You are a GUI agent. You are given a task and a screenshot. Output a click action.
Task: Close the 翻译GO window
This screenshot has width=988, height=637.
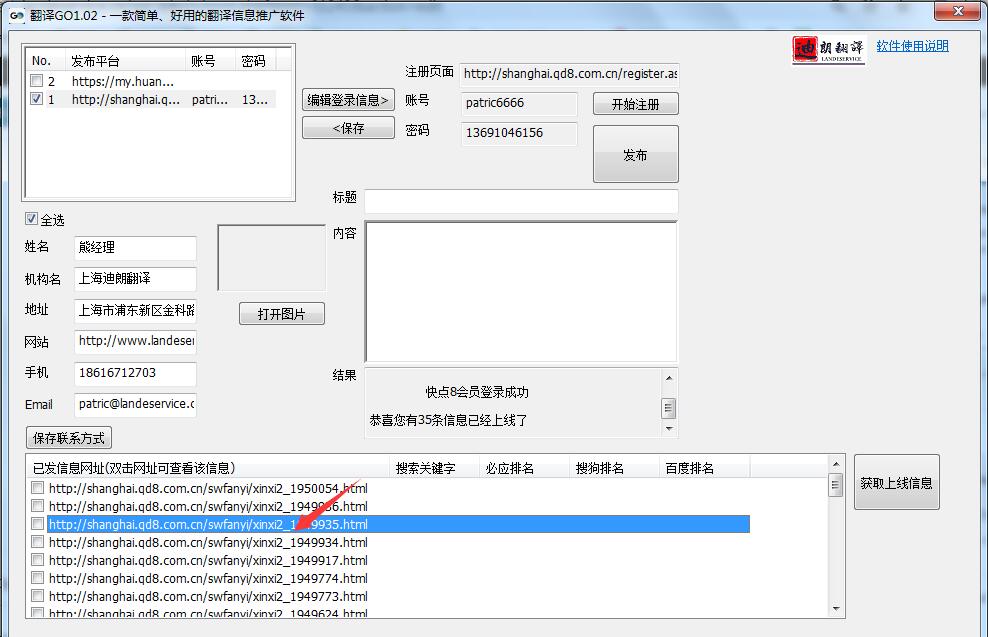tap(958, 11)
